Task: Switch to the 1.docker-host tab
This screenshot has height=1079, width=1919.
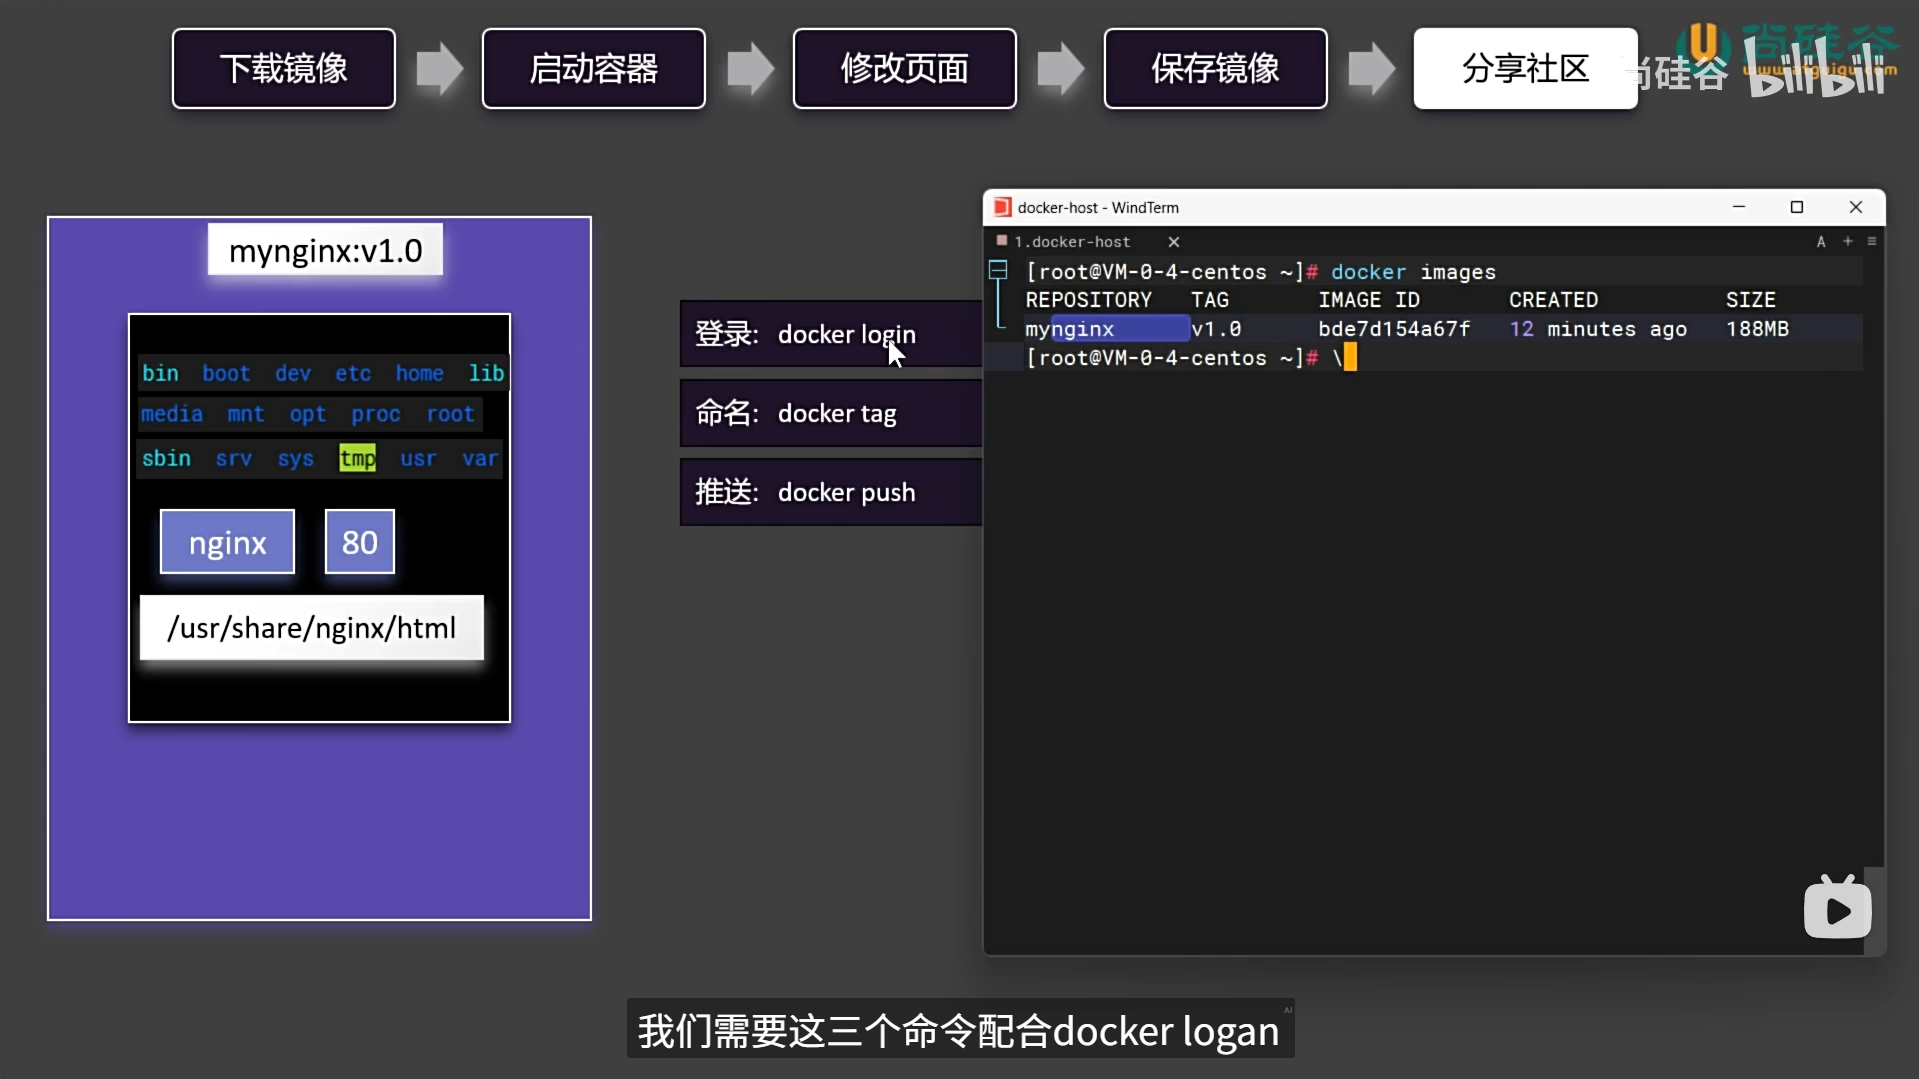Action: point(1075,241)
